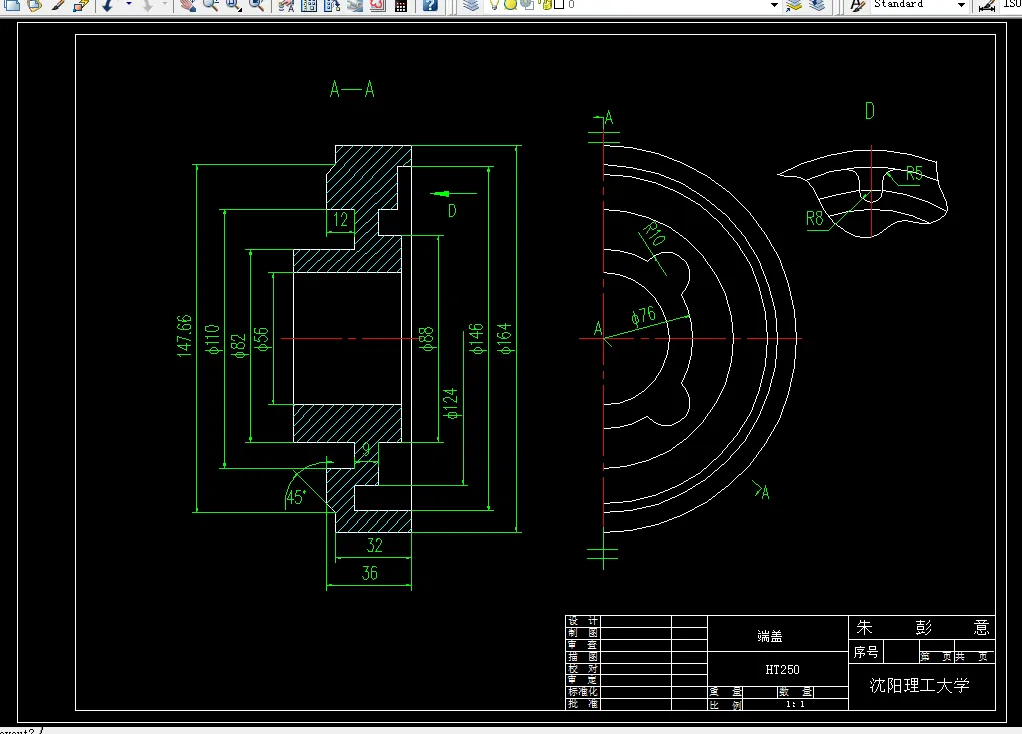Open the layer list dropdown arrow

pos(774,5)
